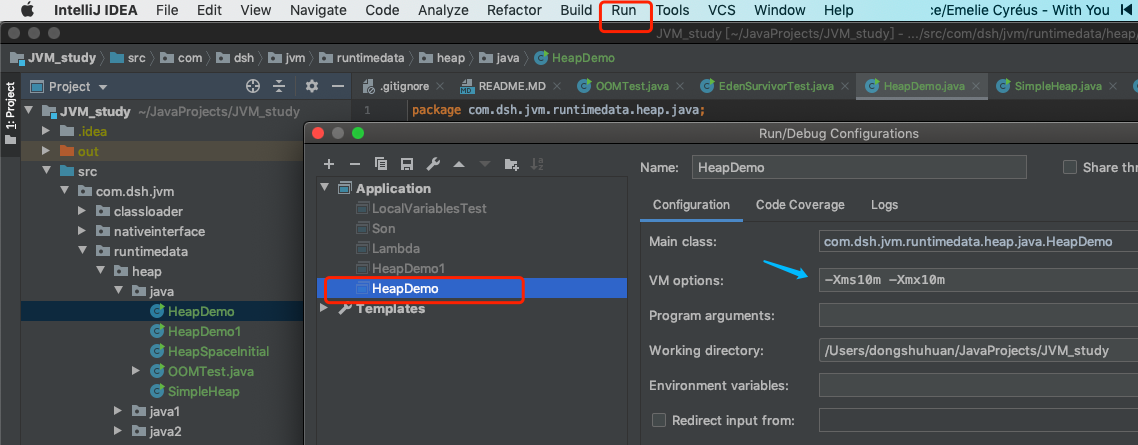The width and height of the screenshot is (1138, 445).
Task: Open the 1: Project tool window stripe
Action: 10,113
